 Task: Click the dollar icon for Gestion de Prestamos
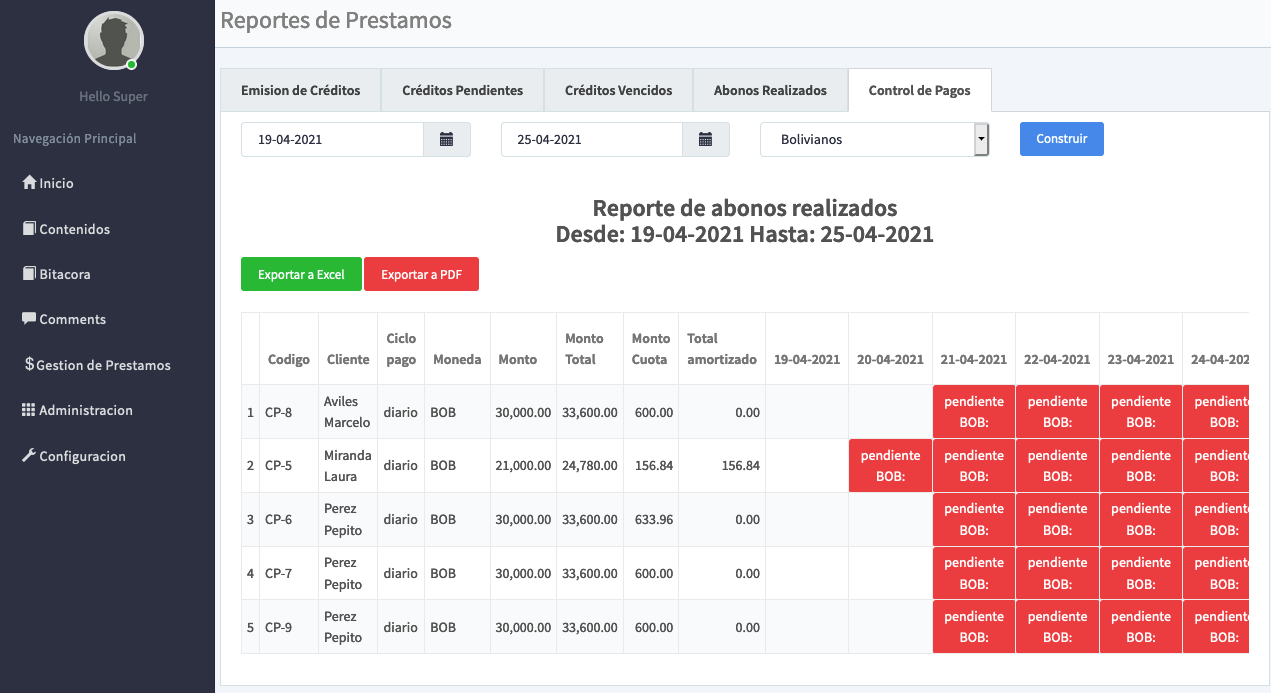29,365
